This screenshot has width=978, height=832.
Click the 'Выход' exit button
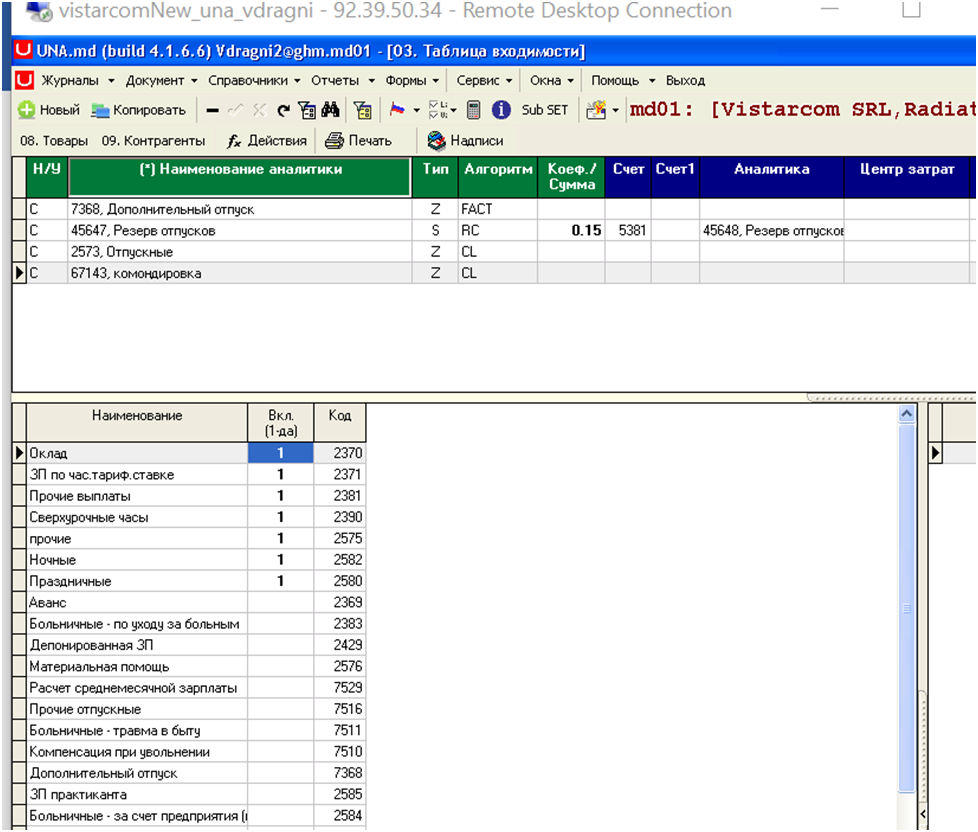click(685, 80)
